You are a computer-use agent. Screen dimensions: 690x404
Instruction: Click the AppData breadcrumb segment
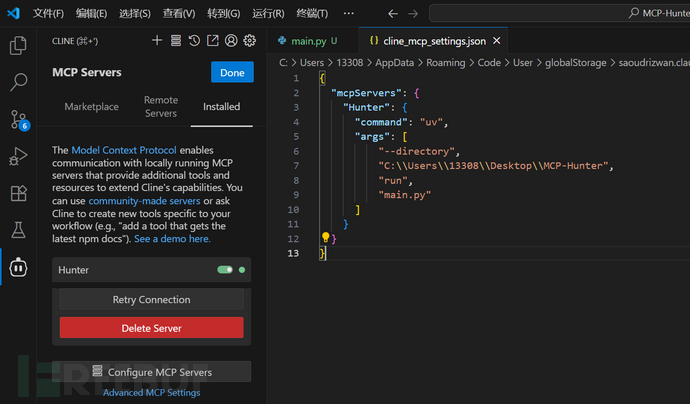coord(394,63)
